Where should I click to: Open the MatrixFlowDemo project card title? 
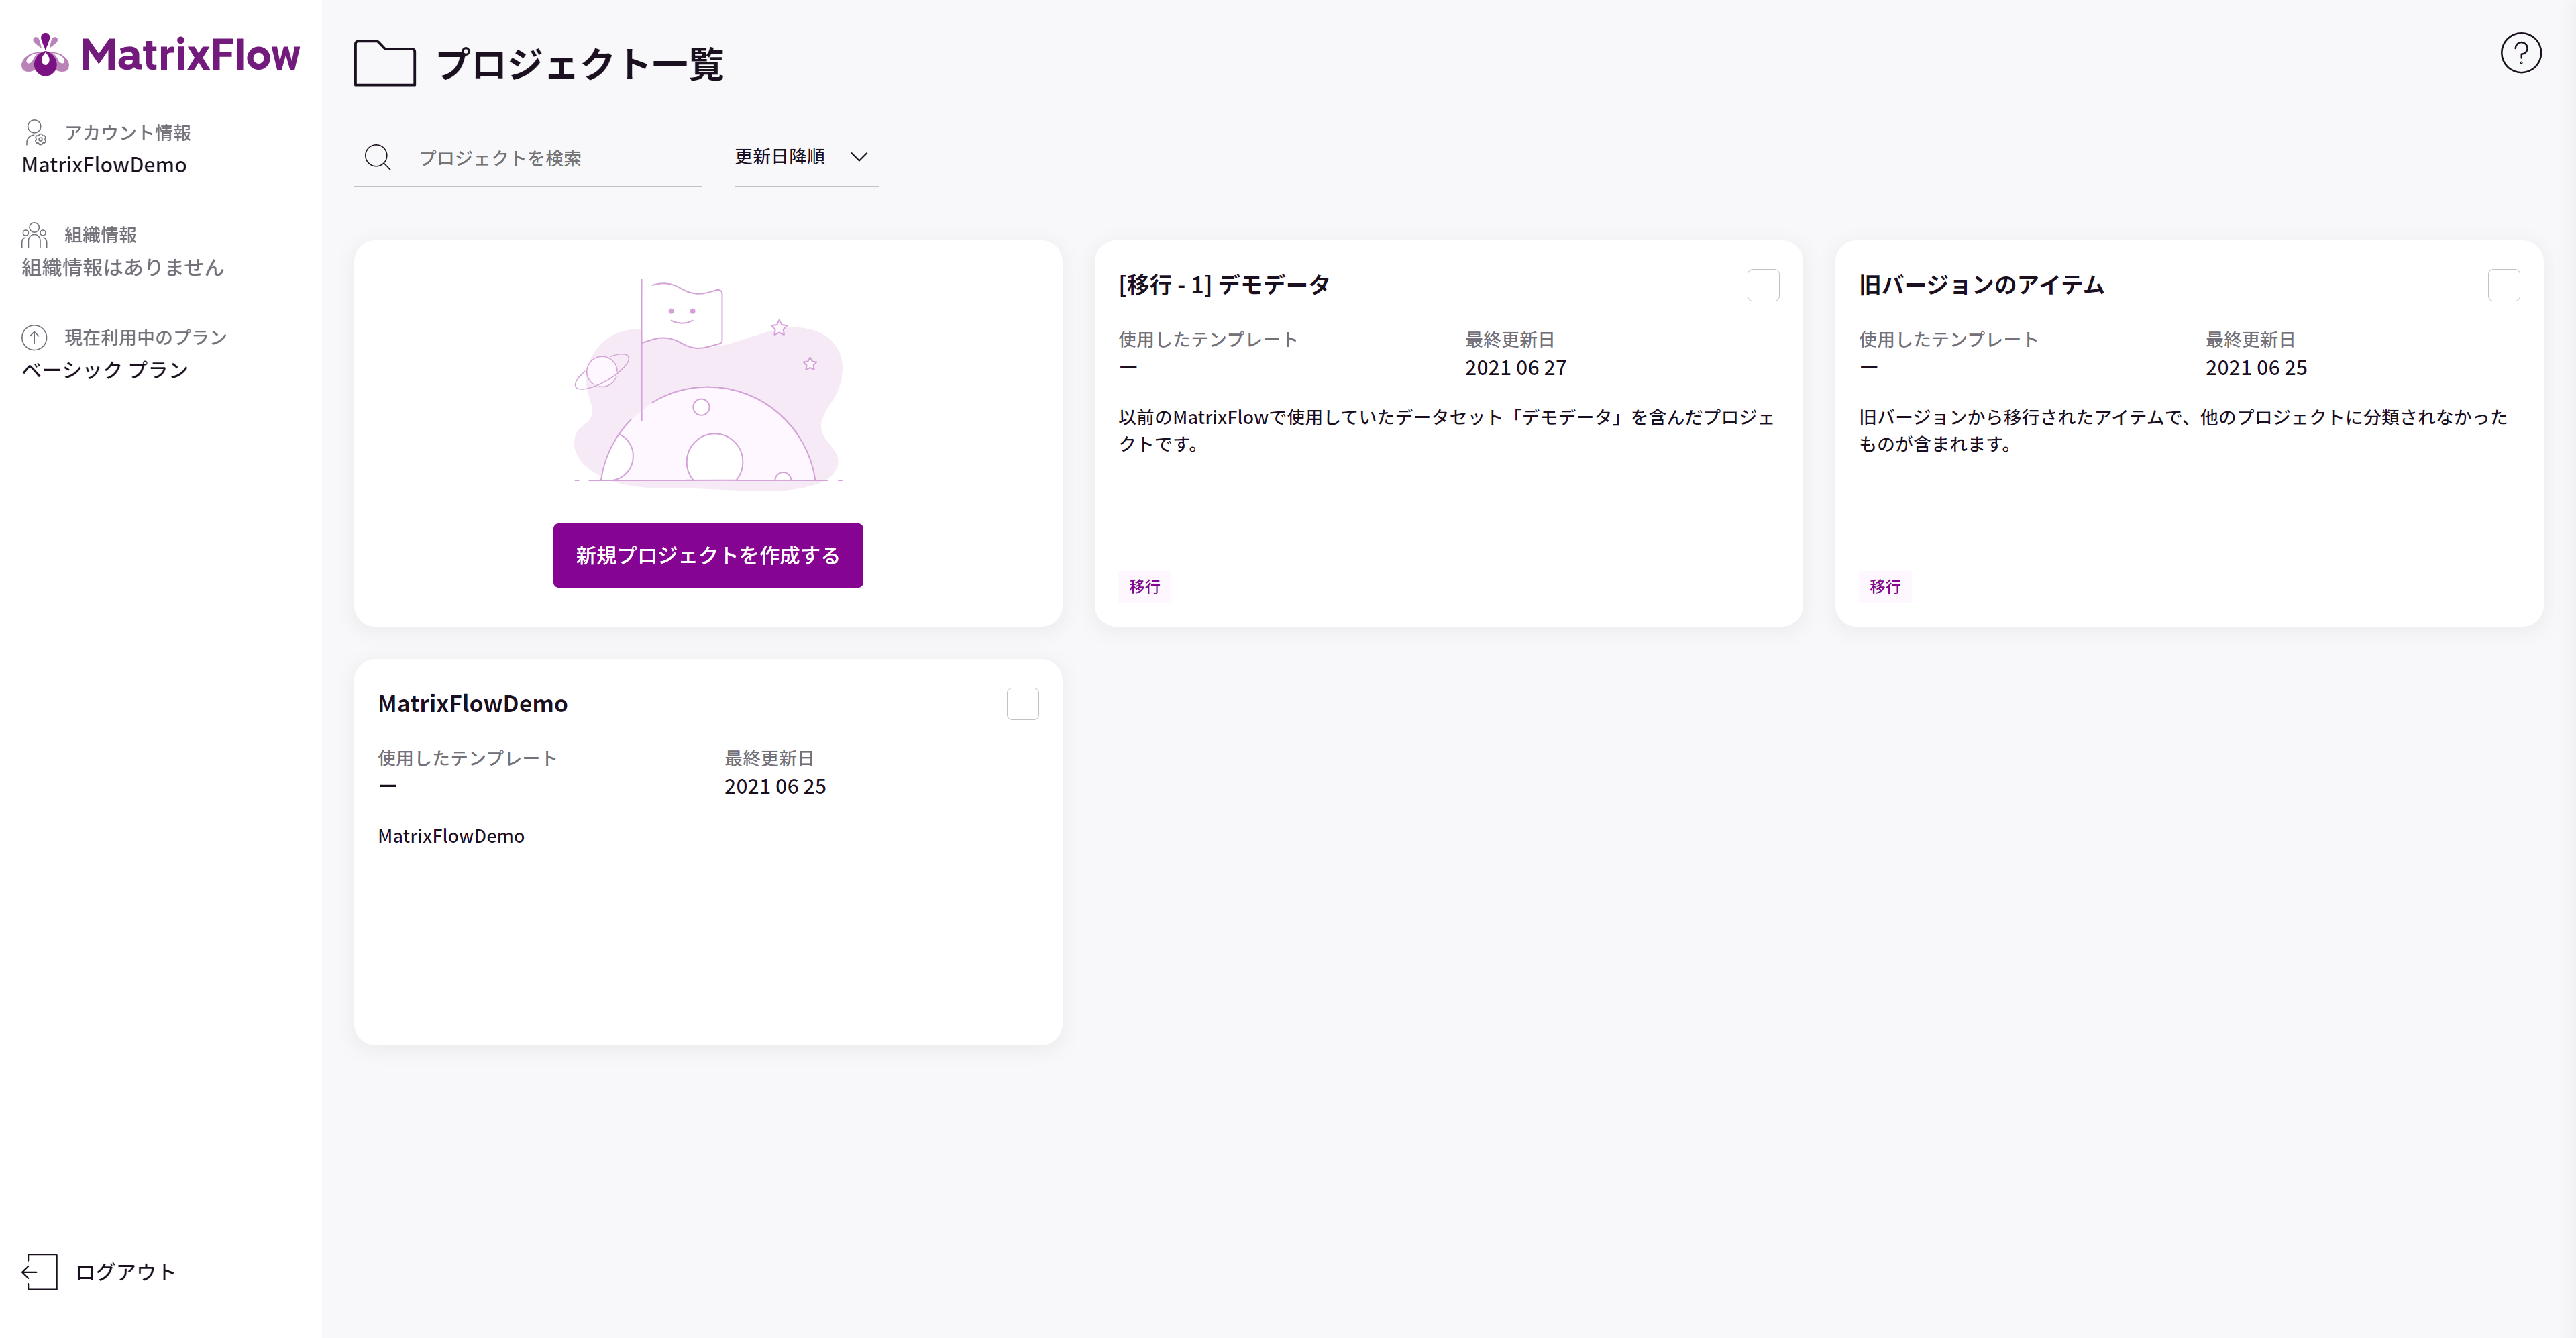[473, 704]
